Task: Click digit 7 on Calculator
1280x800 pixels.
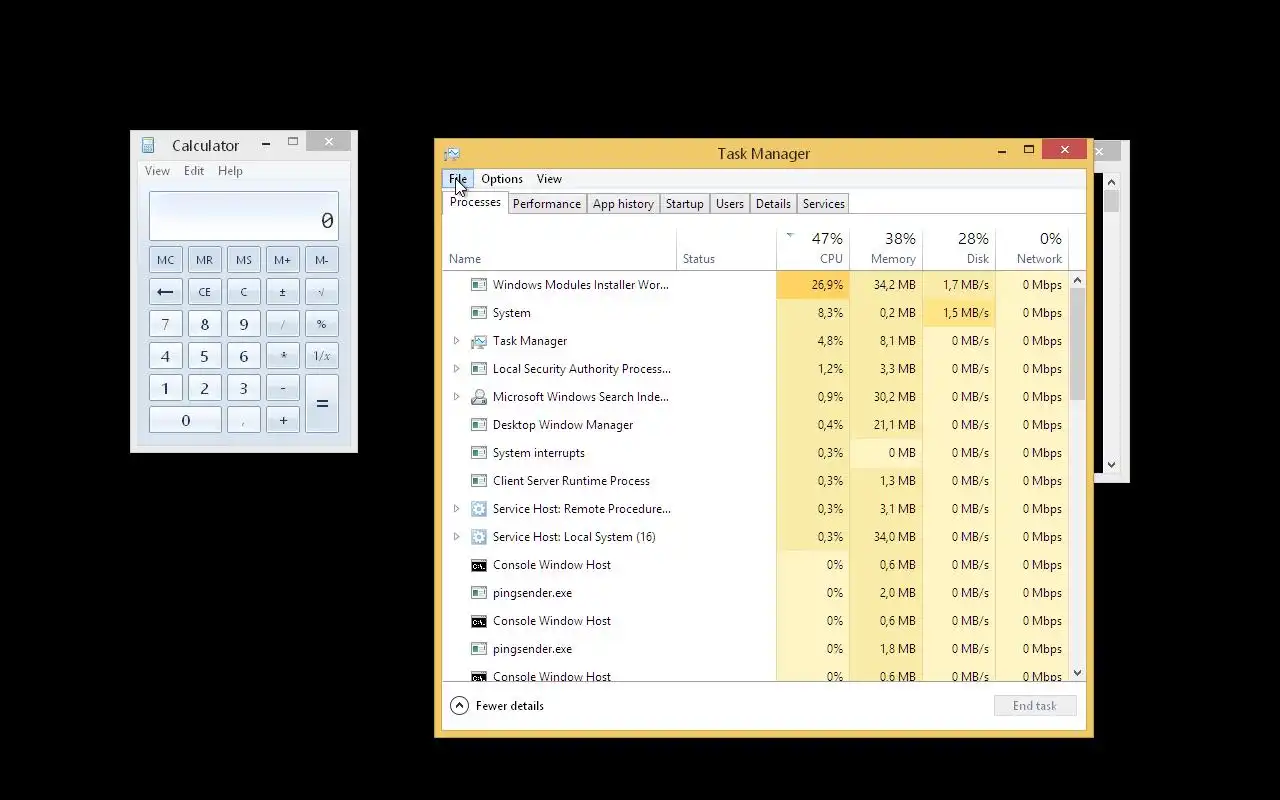Action: click(165, 324)
